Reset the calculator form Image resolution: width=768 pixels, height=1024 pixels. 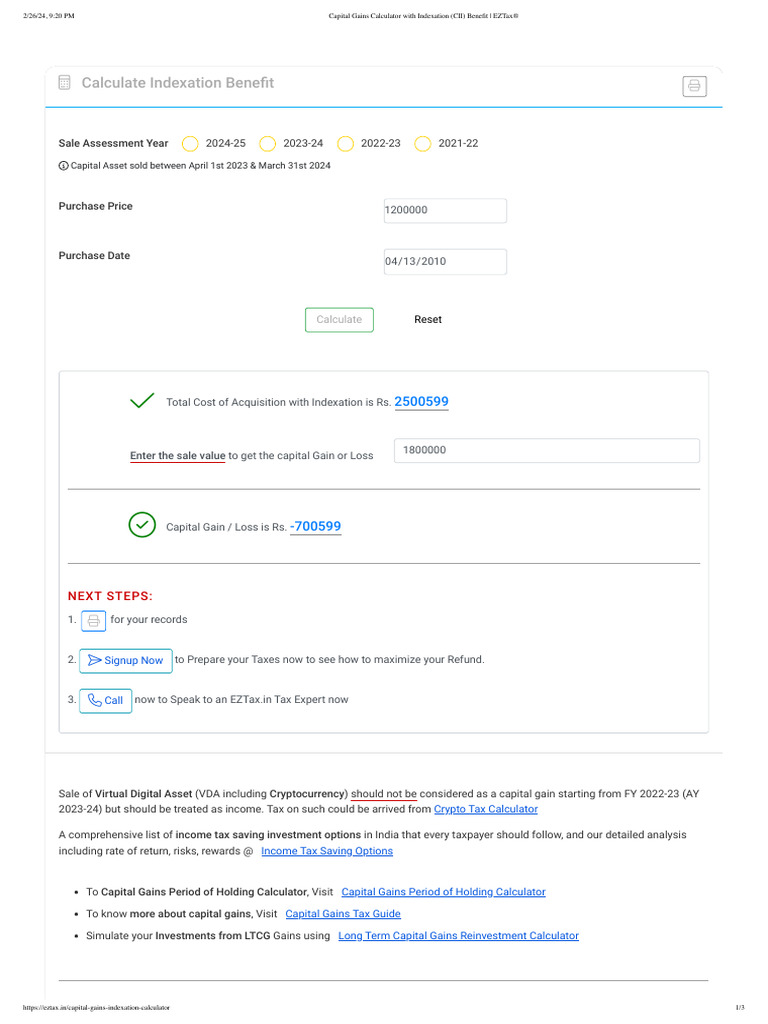tap(428, 320)
